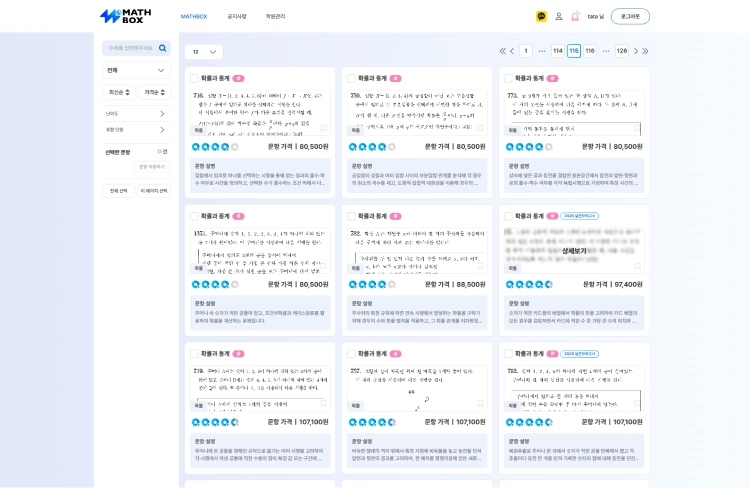Open the MATHBOX nav tab
This screenshot has width=750, height=488.
(x=194, y=16)
